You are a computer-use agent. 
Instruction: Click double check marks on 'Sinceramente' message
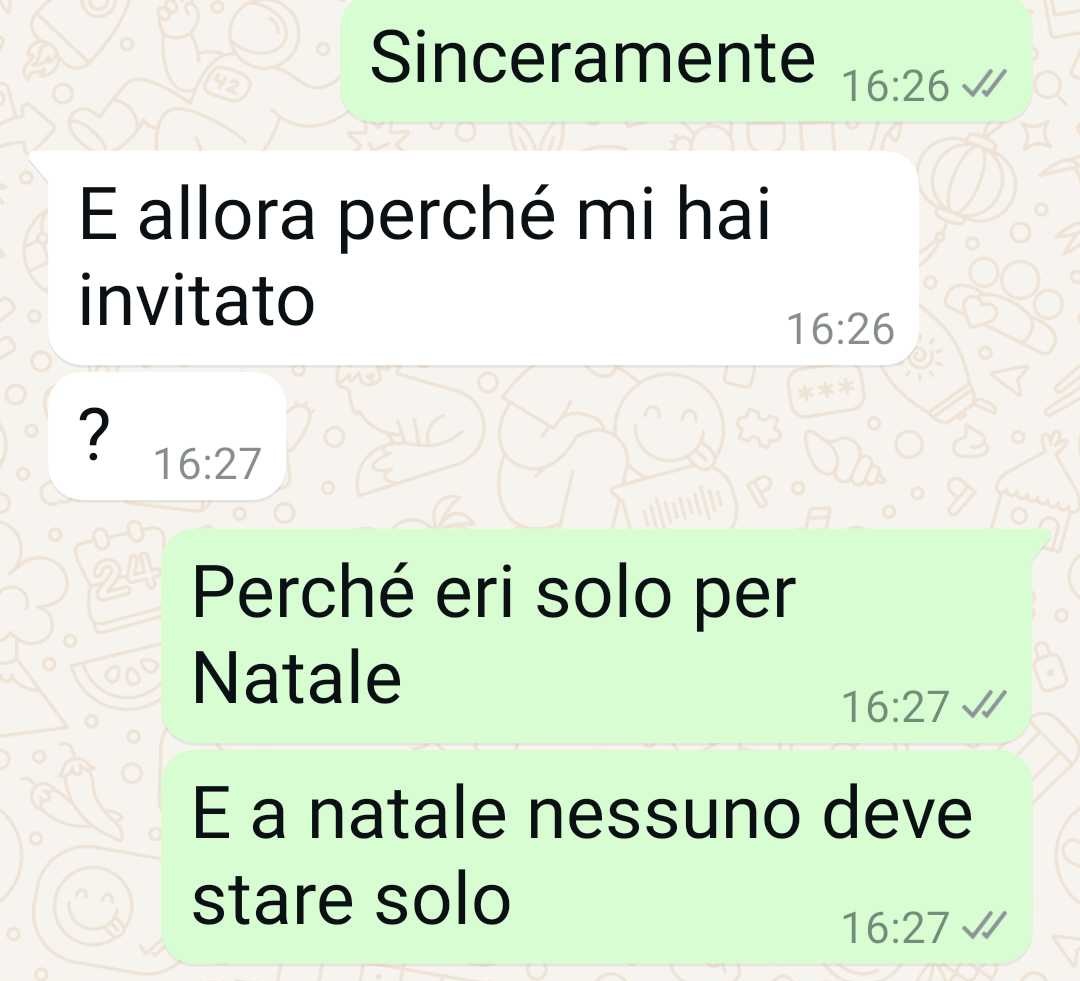point(984,85)
